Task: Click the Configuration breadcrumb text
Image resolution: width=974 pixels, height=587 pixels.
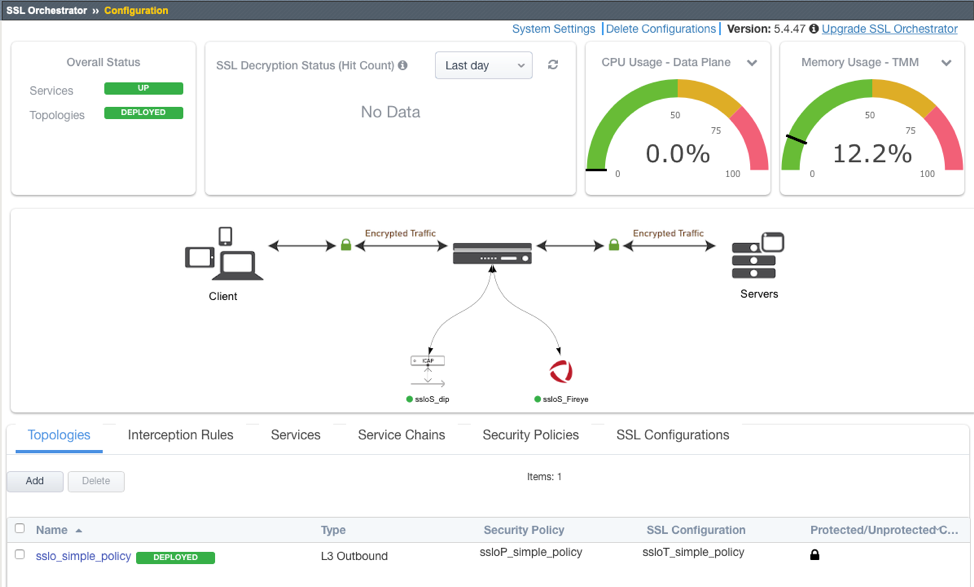Action: pyautogui.click(x=136, y=11)
